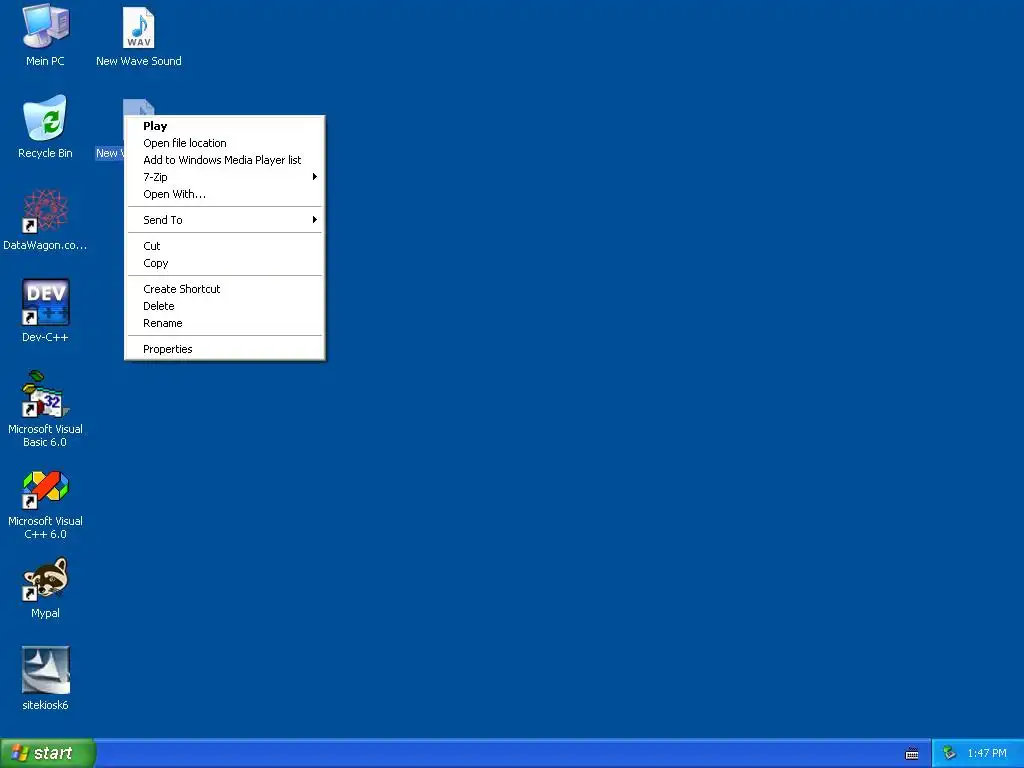This screenshot has height=768, width=1024.
Task: Select Add to Windows Media Player list
Action: [225, 160]
